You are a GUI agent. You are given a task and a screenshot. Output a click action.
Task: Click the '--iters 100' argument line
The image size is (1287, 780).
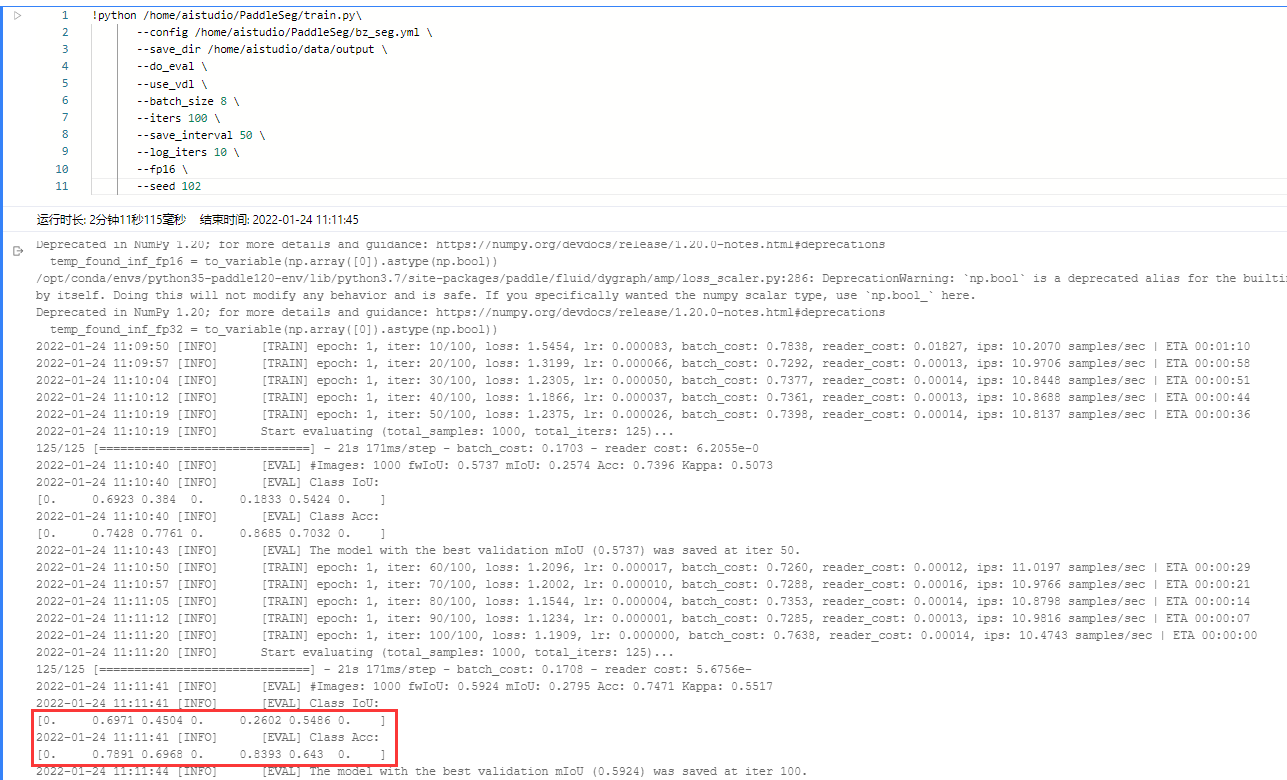pyautogui.click(x=178, y=118)
